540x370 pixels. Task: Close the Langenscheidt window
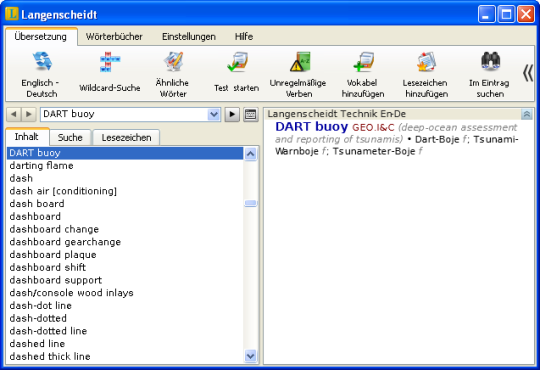pyautogui.click(x=526, y=14)
